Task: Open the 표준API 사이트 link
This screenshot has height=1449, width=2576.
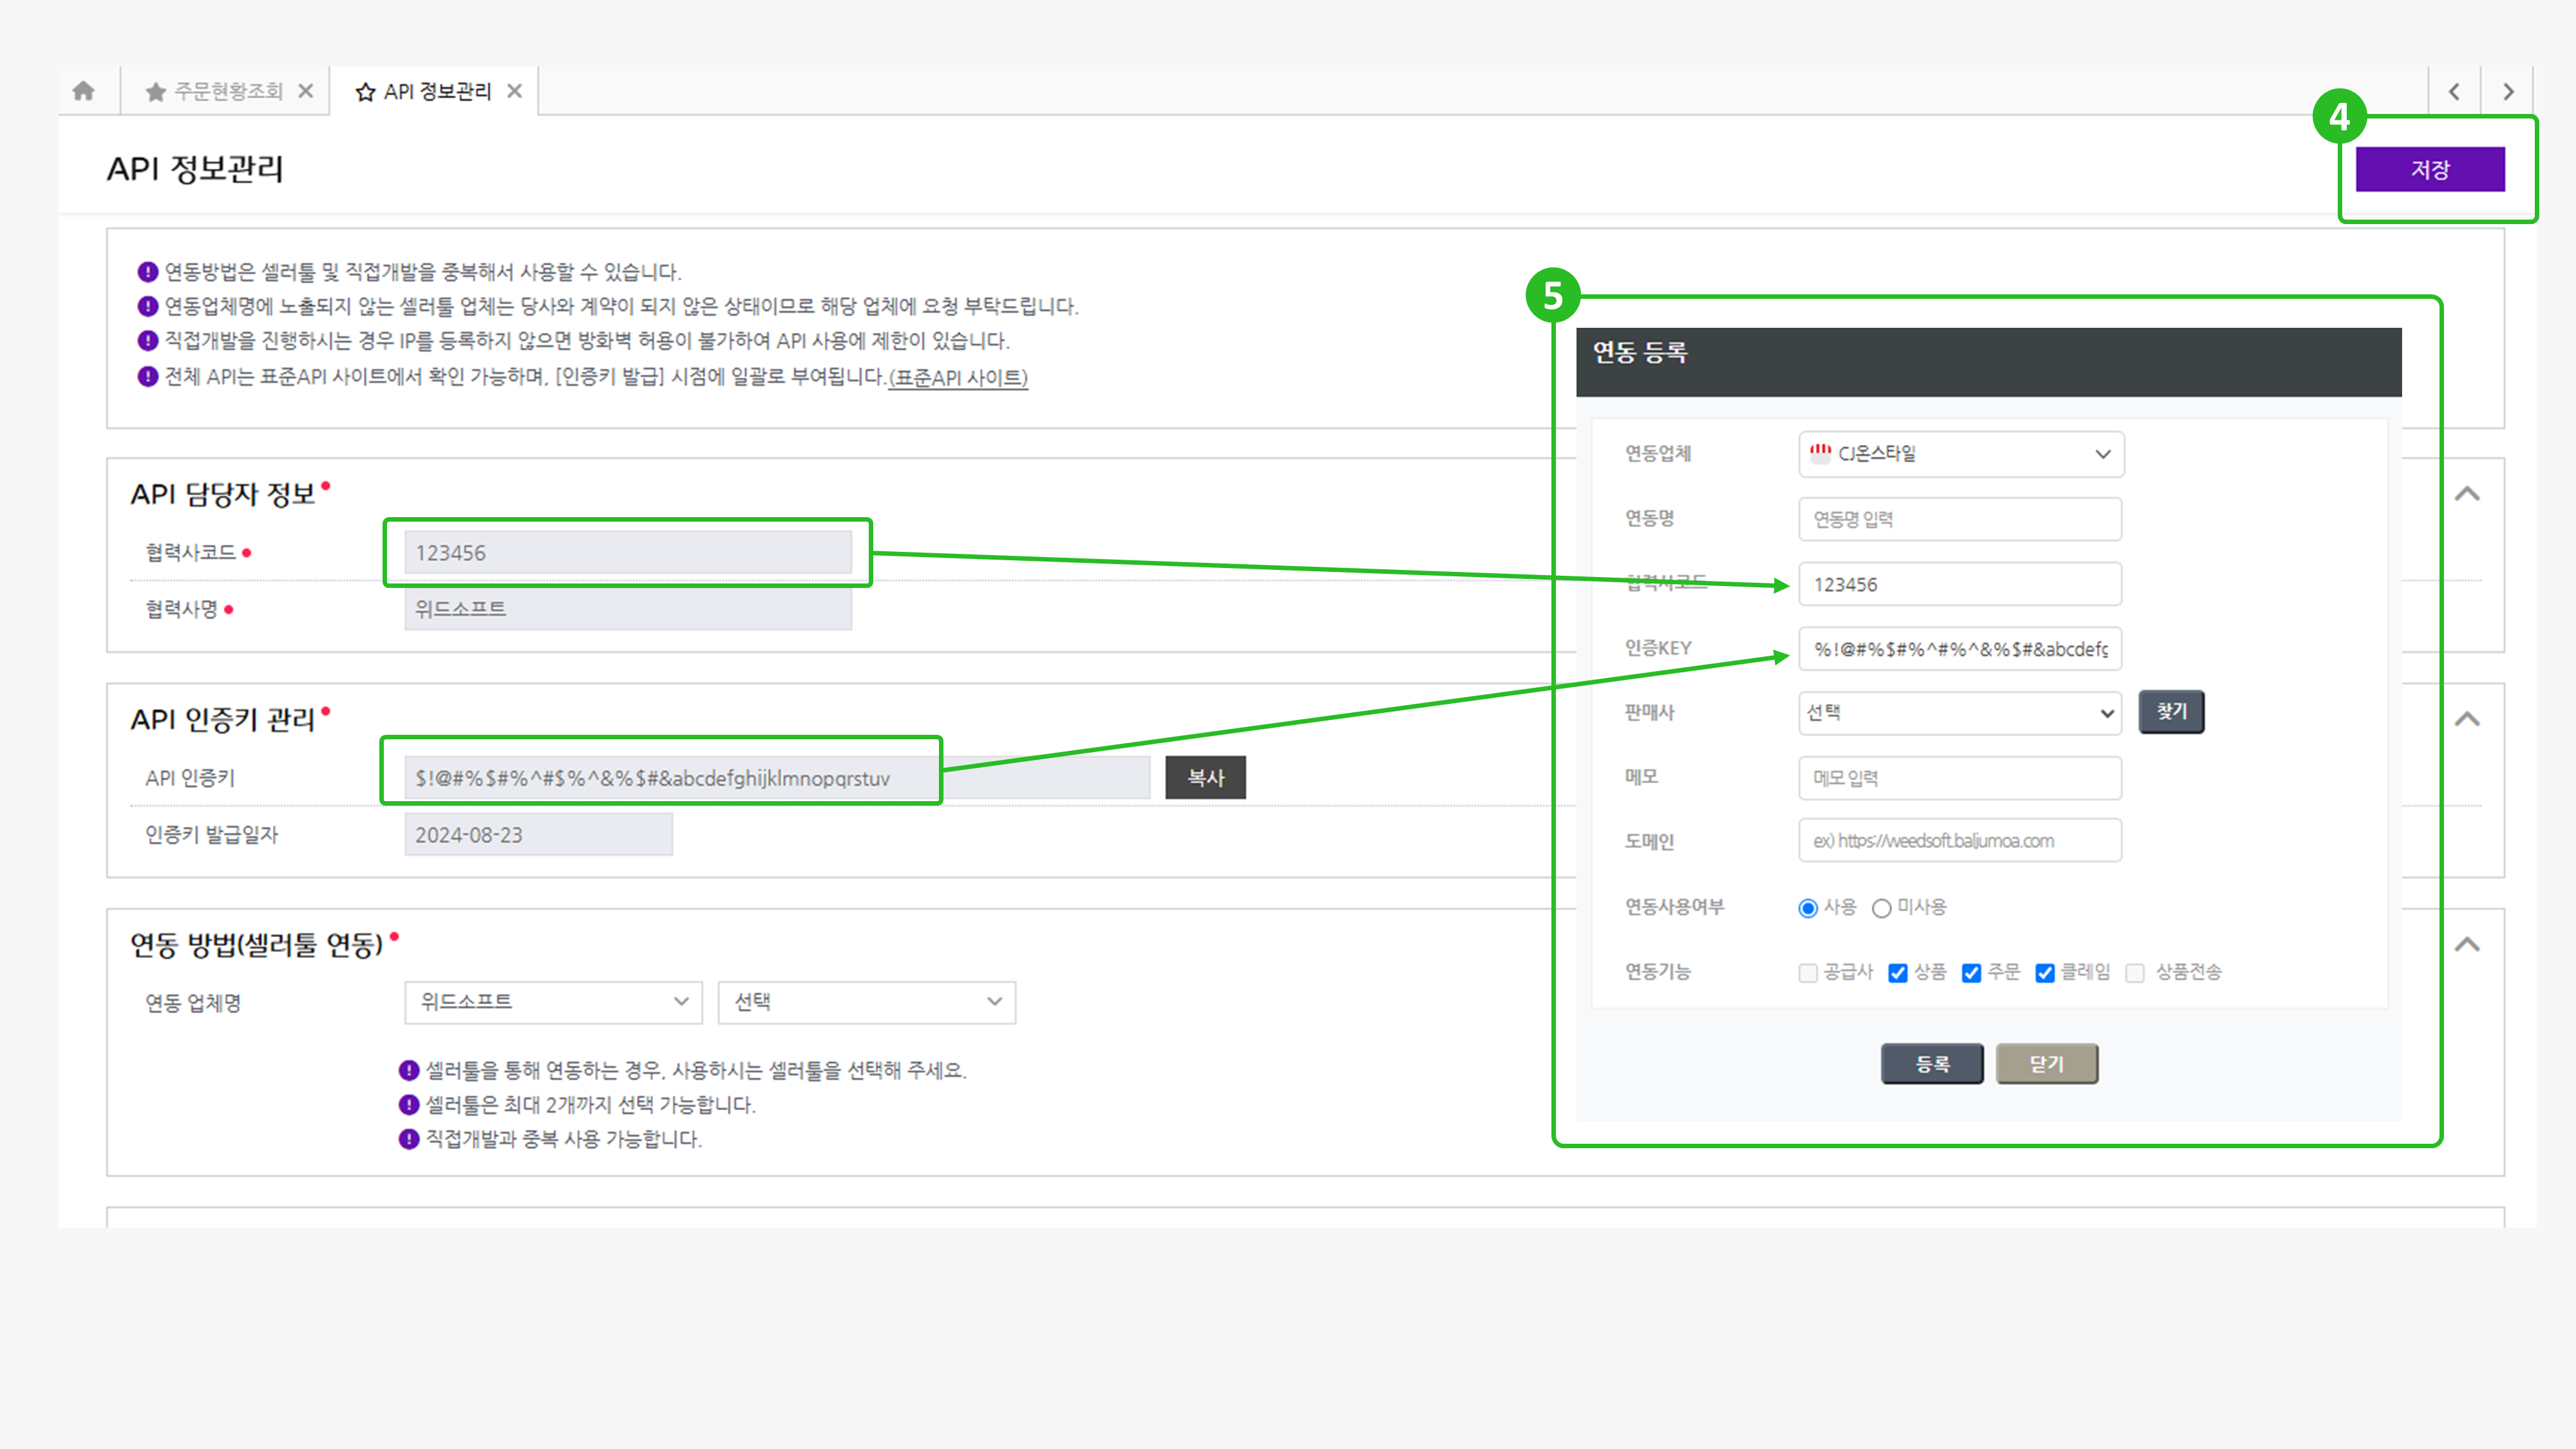Action: tap(958, 378)
